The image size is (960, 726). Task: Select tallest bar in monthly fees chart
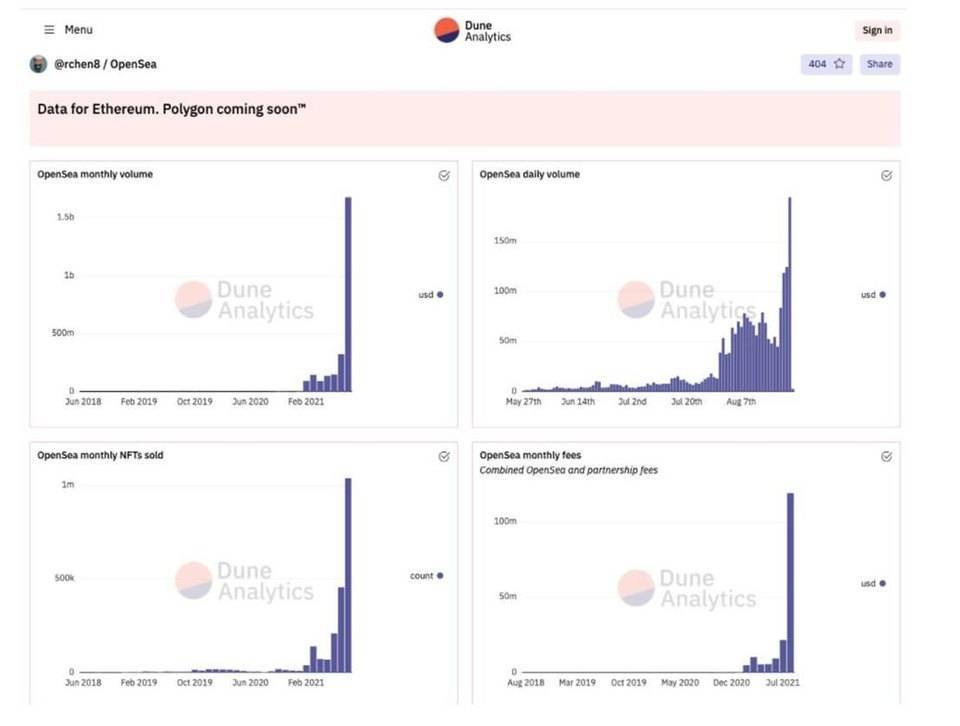coord(791,582)
